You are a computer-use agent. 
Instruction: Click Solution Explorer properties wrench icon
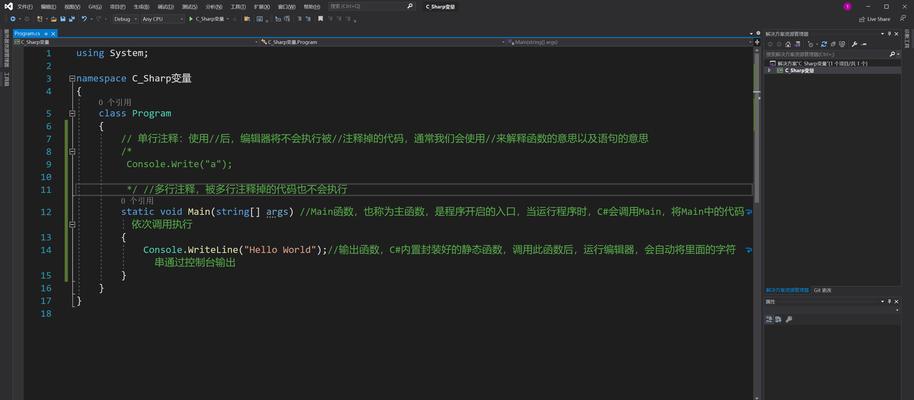[855, 44]
